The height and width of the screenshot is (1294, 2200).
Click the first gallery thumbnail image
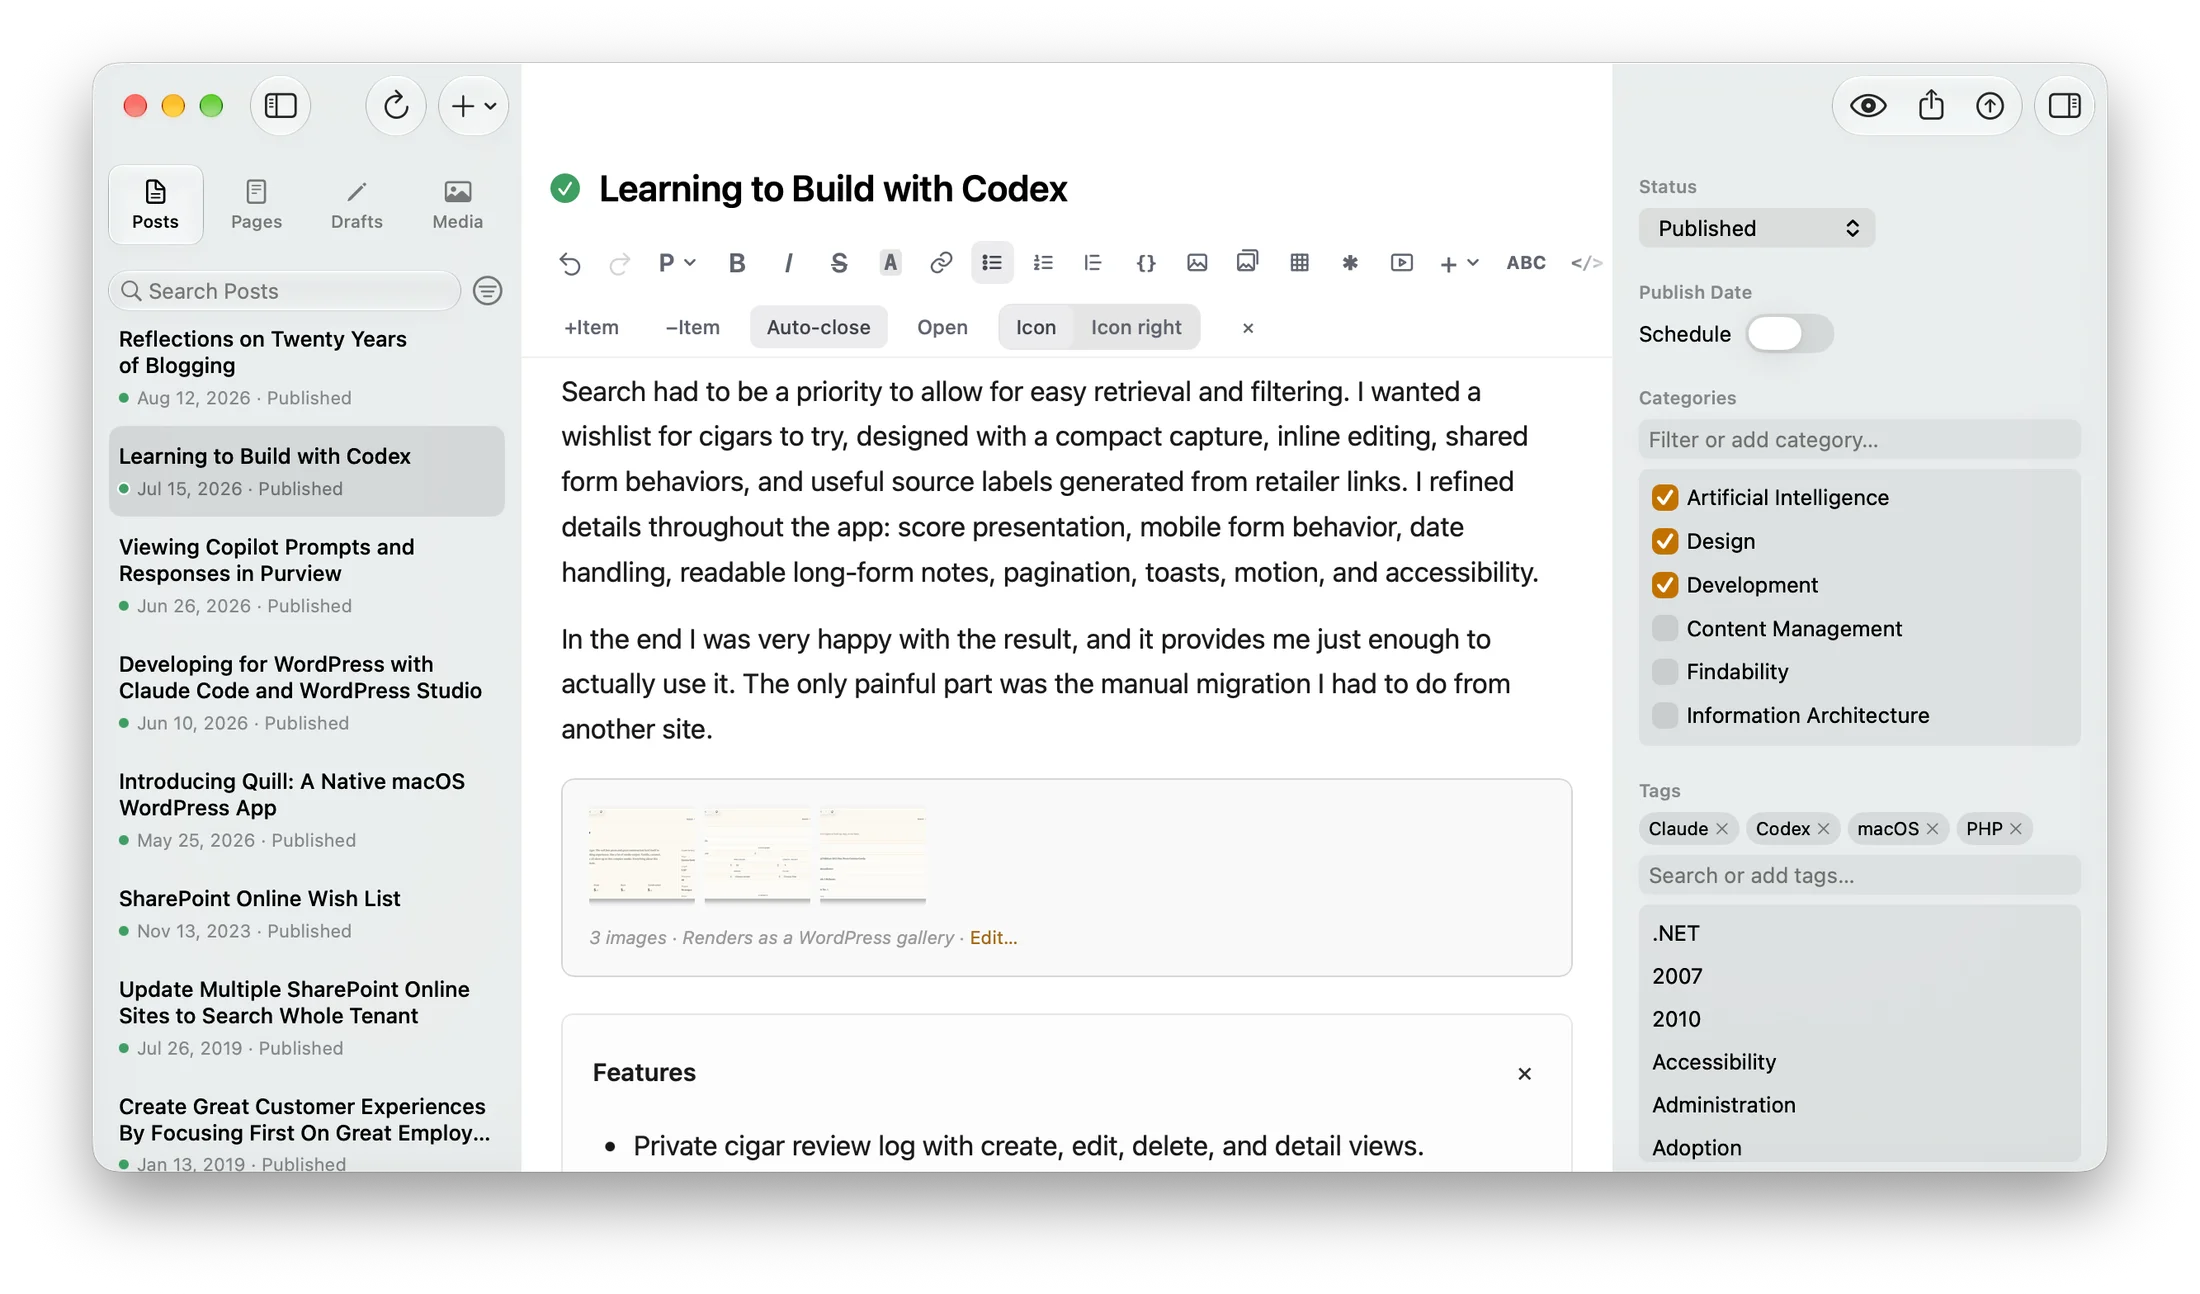(x=641, y=855)
